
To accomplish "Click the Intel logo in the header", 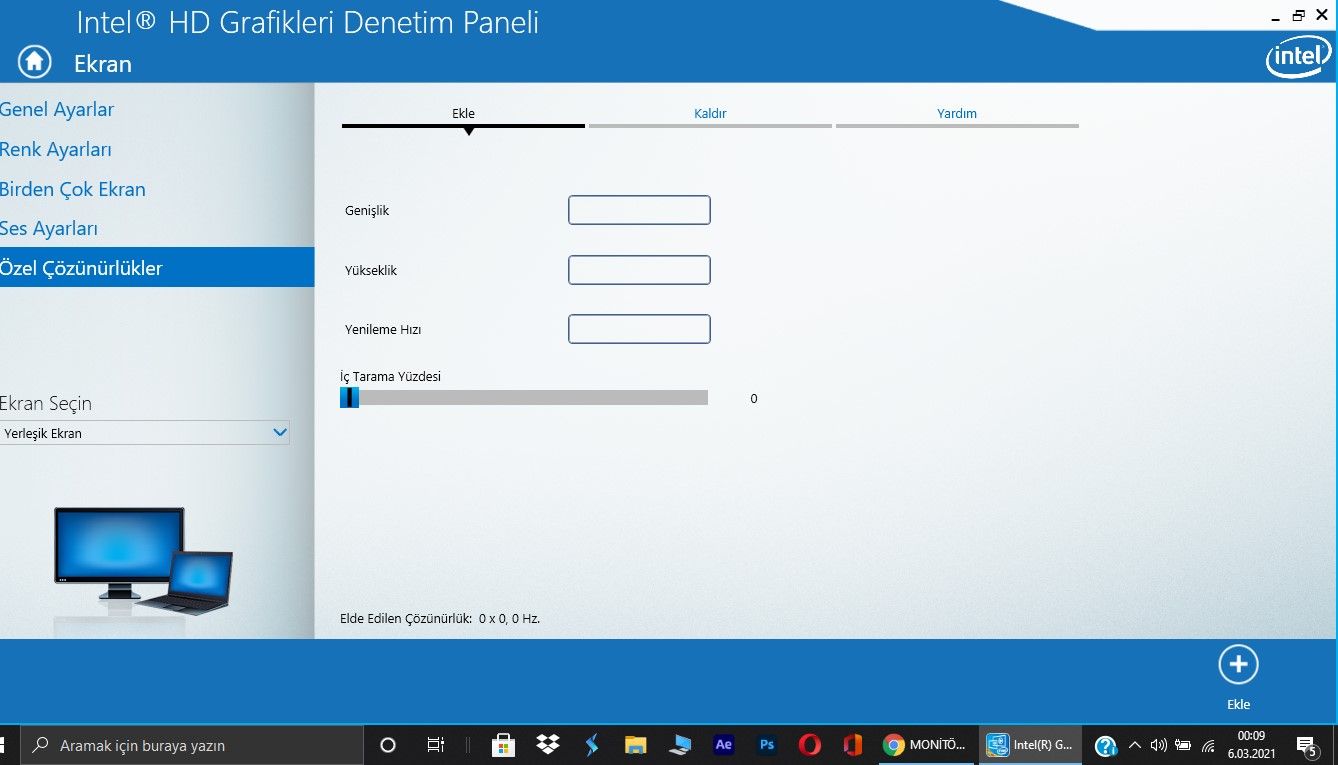I will pos(1298,58).
